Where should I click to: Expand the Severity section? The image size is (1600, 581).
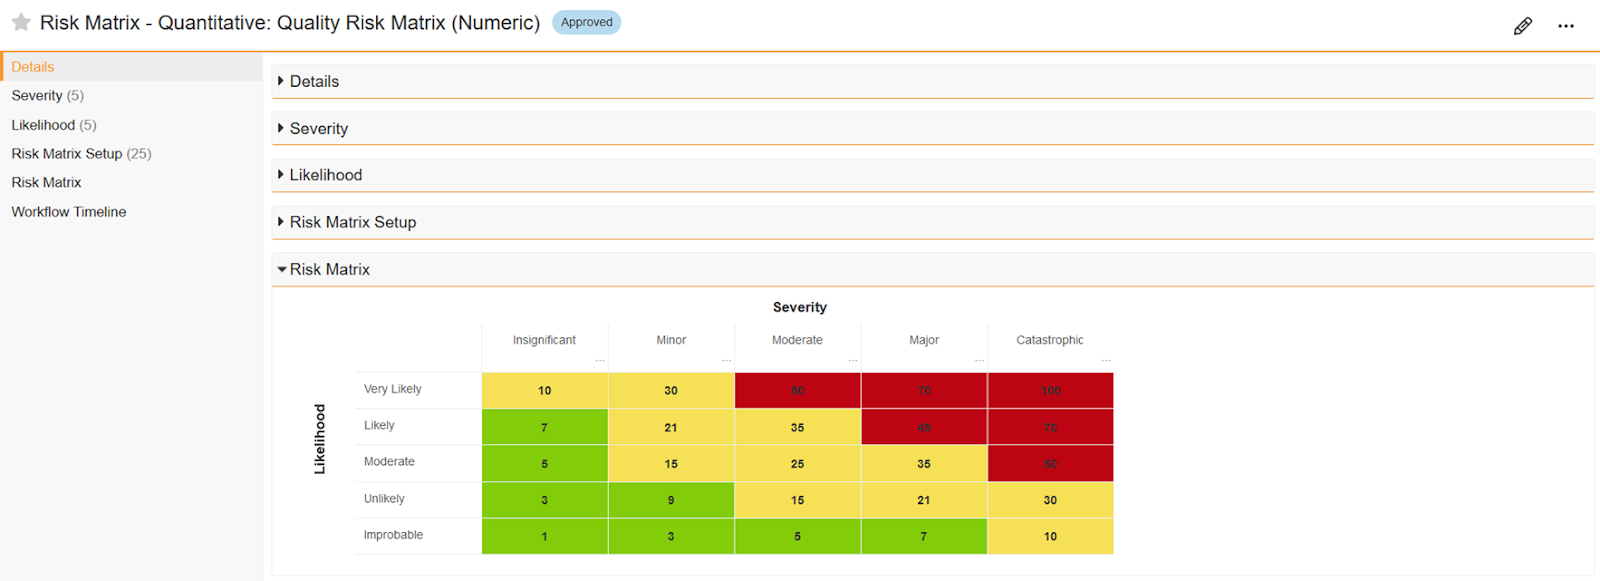coord(318,129)
